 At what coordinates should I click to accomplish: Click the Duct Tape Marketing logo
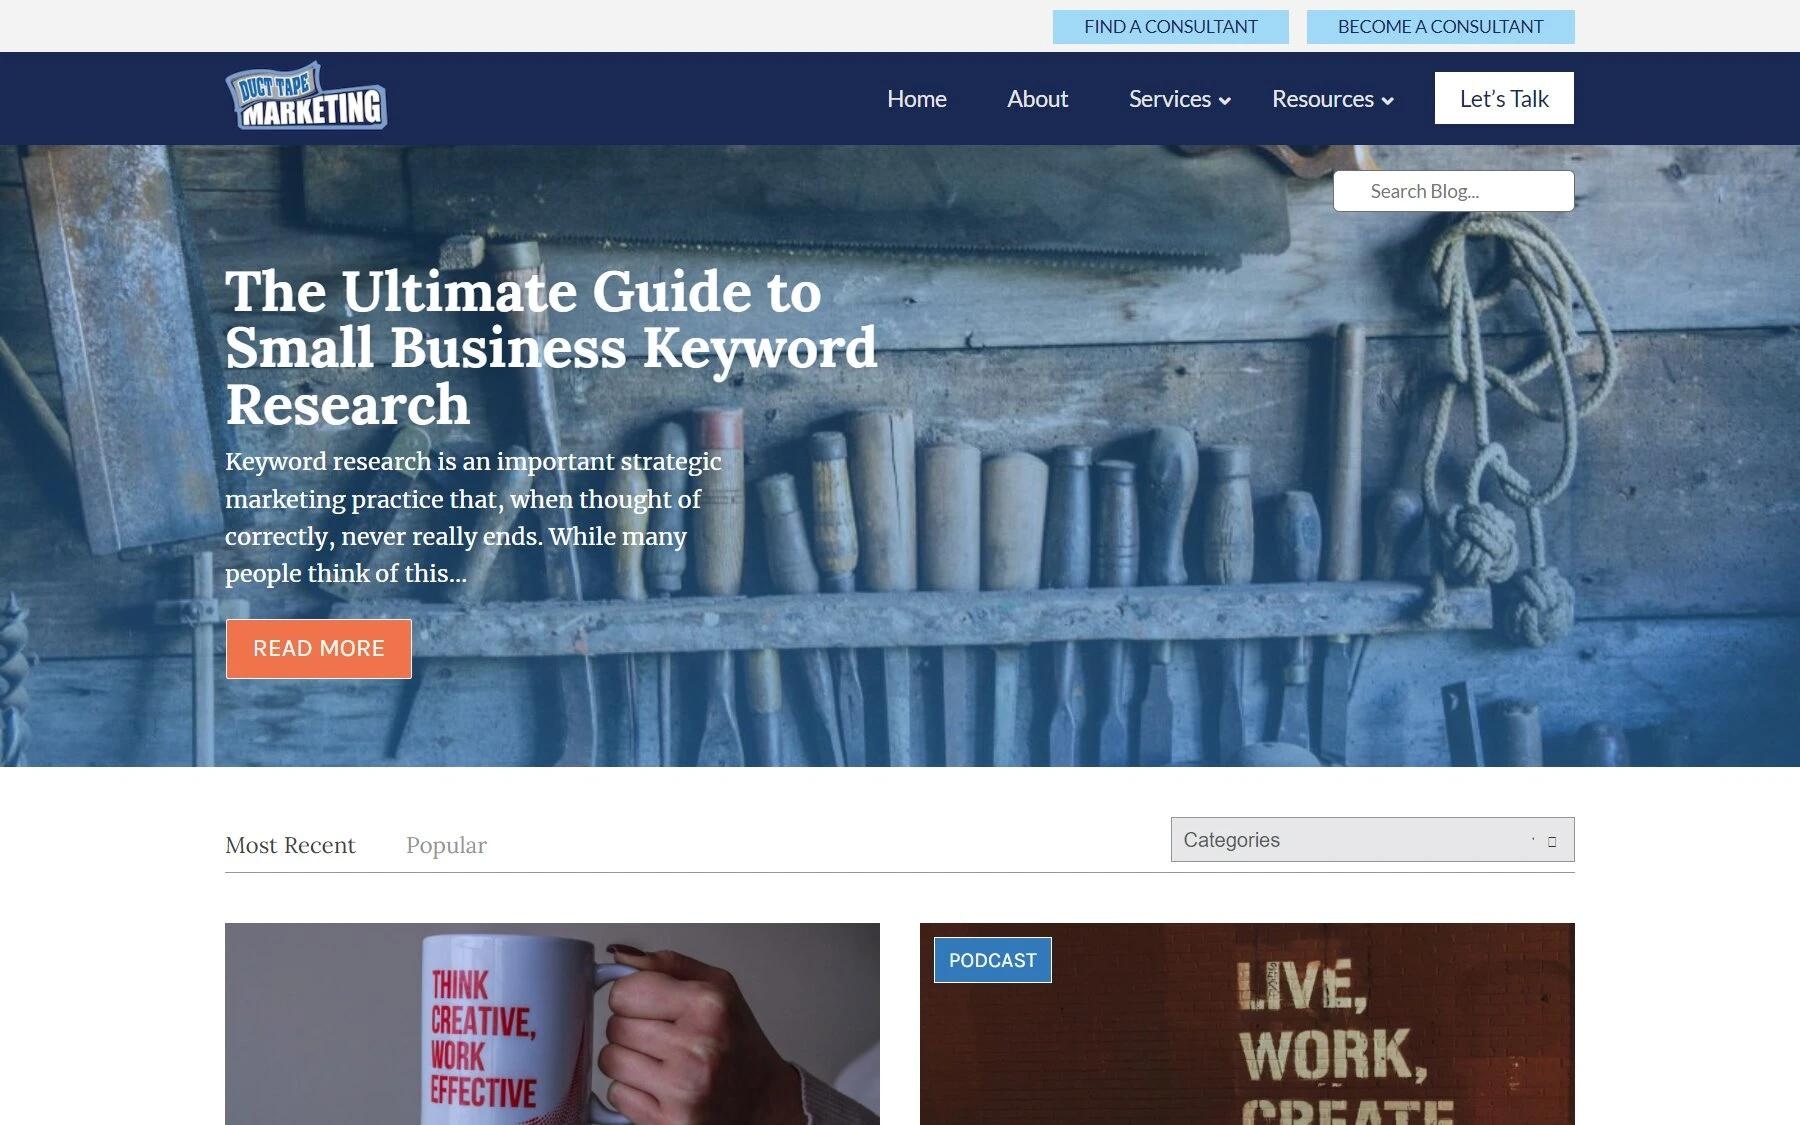click(306, 97)
